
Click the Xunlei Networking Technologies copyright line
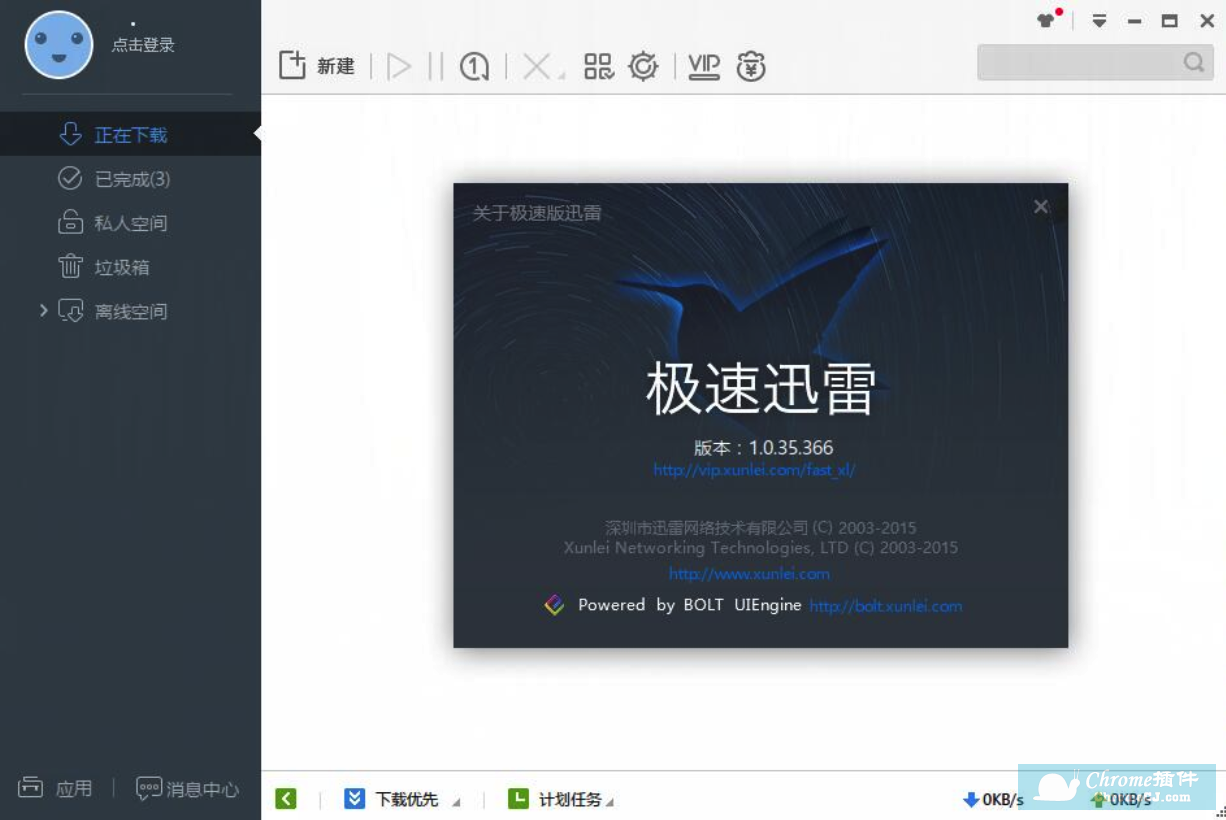tap(760, 548)
